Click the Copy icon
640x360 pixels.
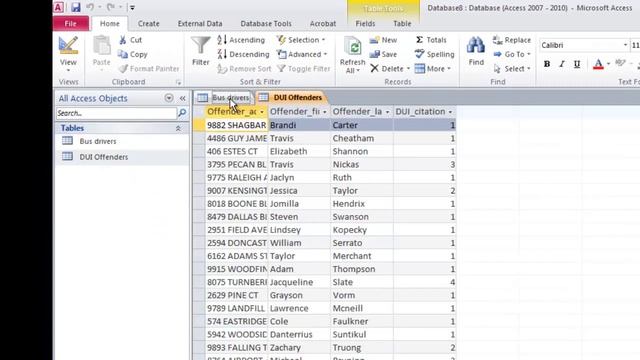pyautogui.click(x=123, y=54)
